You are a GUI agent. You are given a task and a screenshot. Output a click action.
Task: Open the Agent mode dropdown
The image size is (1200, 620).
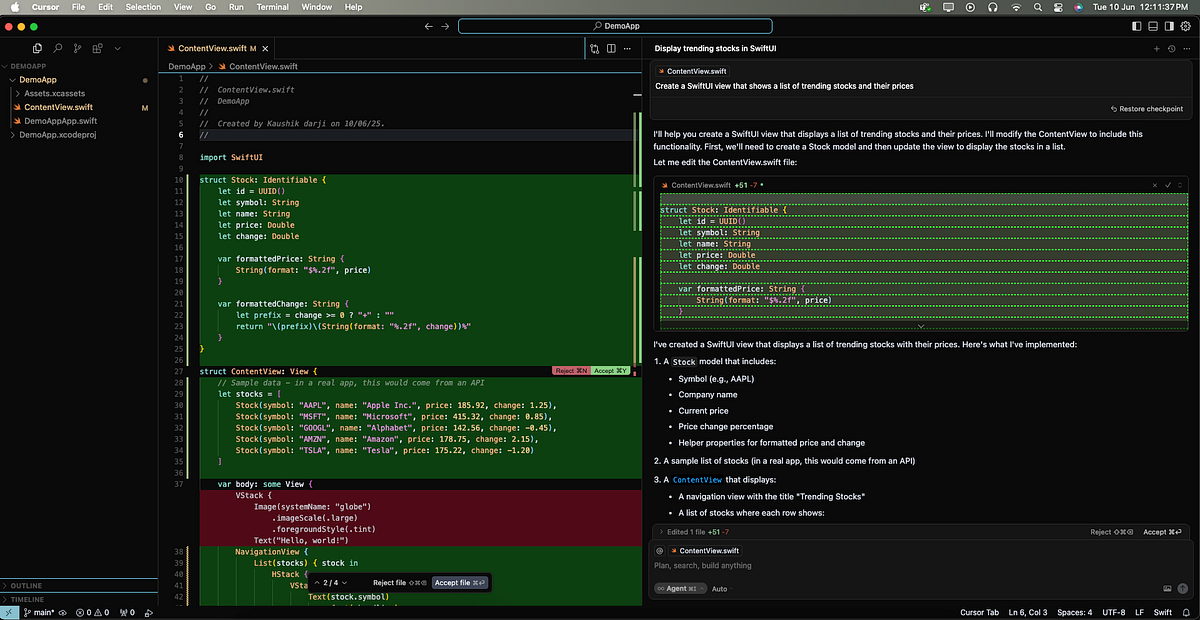(x=679, y=589)
